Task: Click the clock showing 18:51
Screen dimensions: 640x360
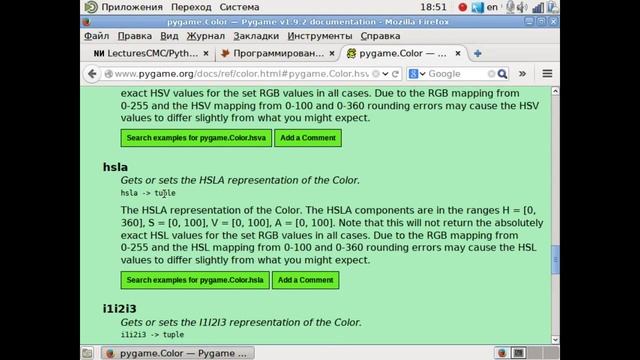Action: click(x=433, y=7)
